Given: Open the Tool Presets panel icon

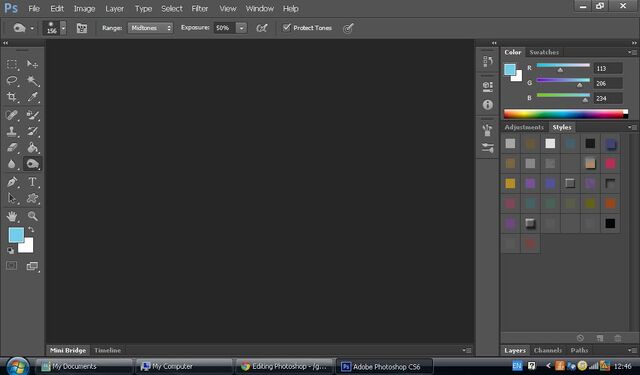Looking at the screenshot, I should (488, 147).
